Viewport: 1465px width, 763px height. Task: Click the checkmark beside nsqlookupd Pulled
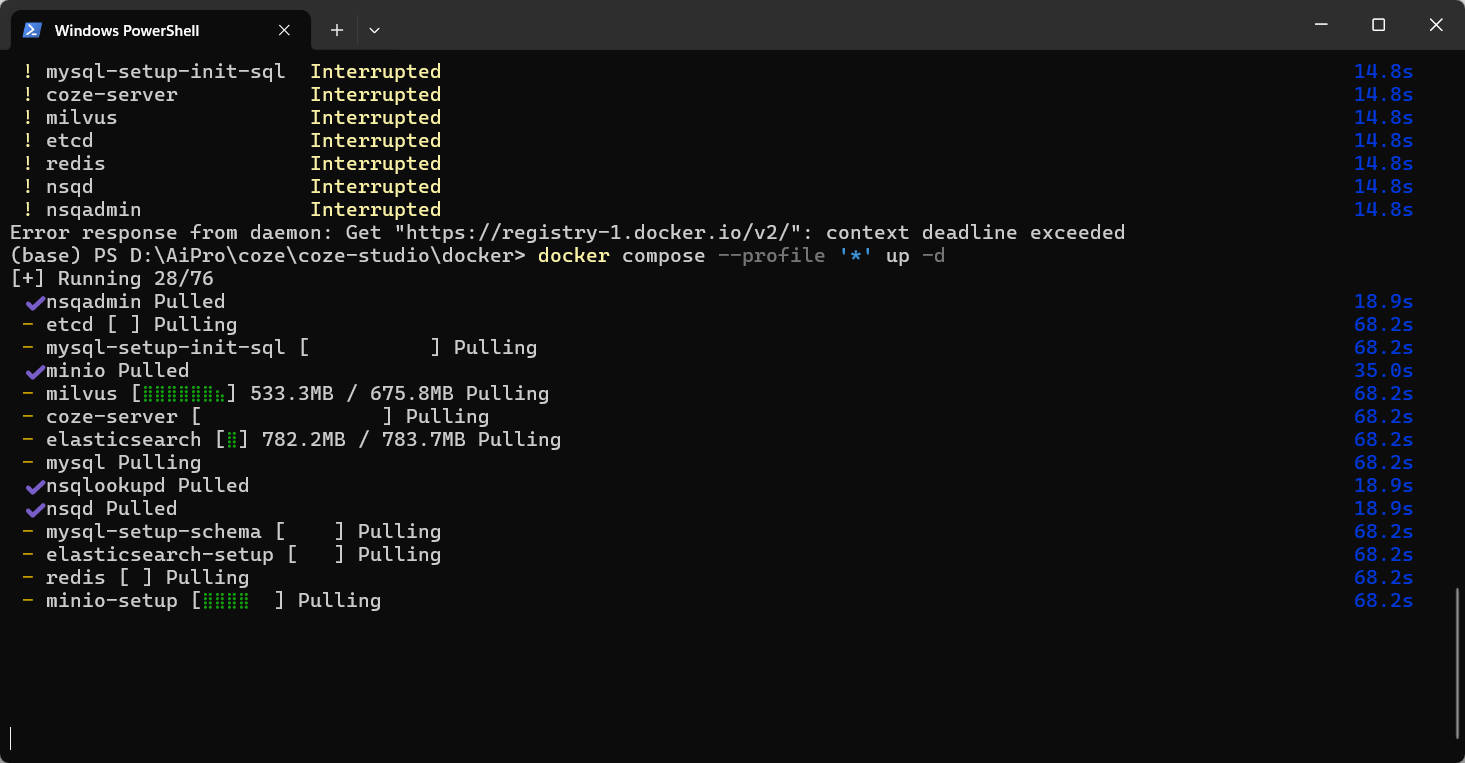34,486
